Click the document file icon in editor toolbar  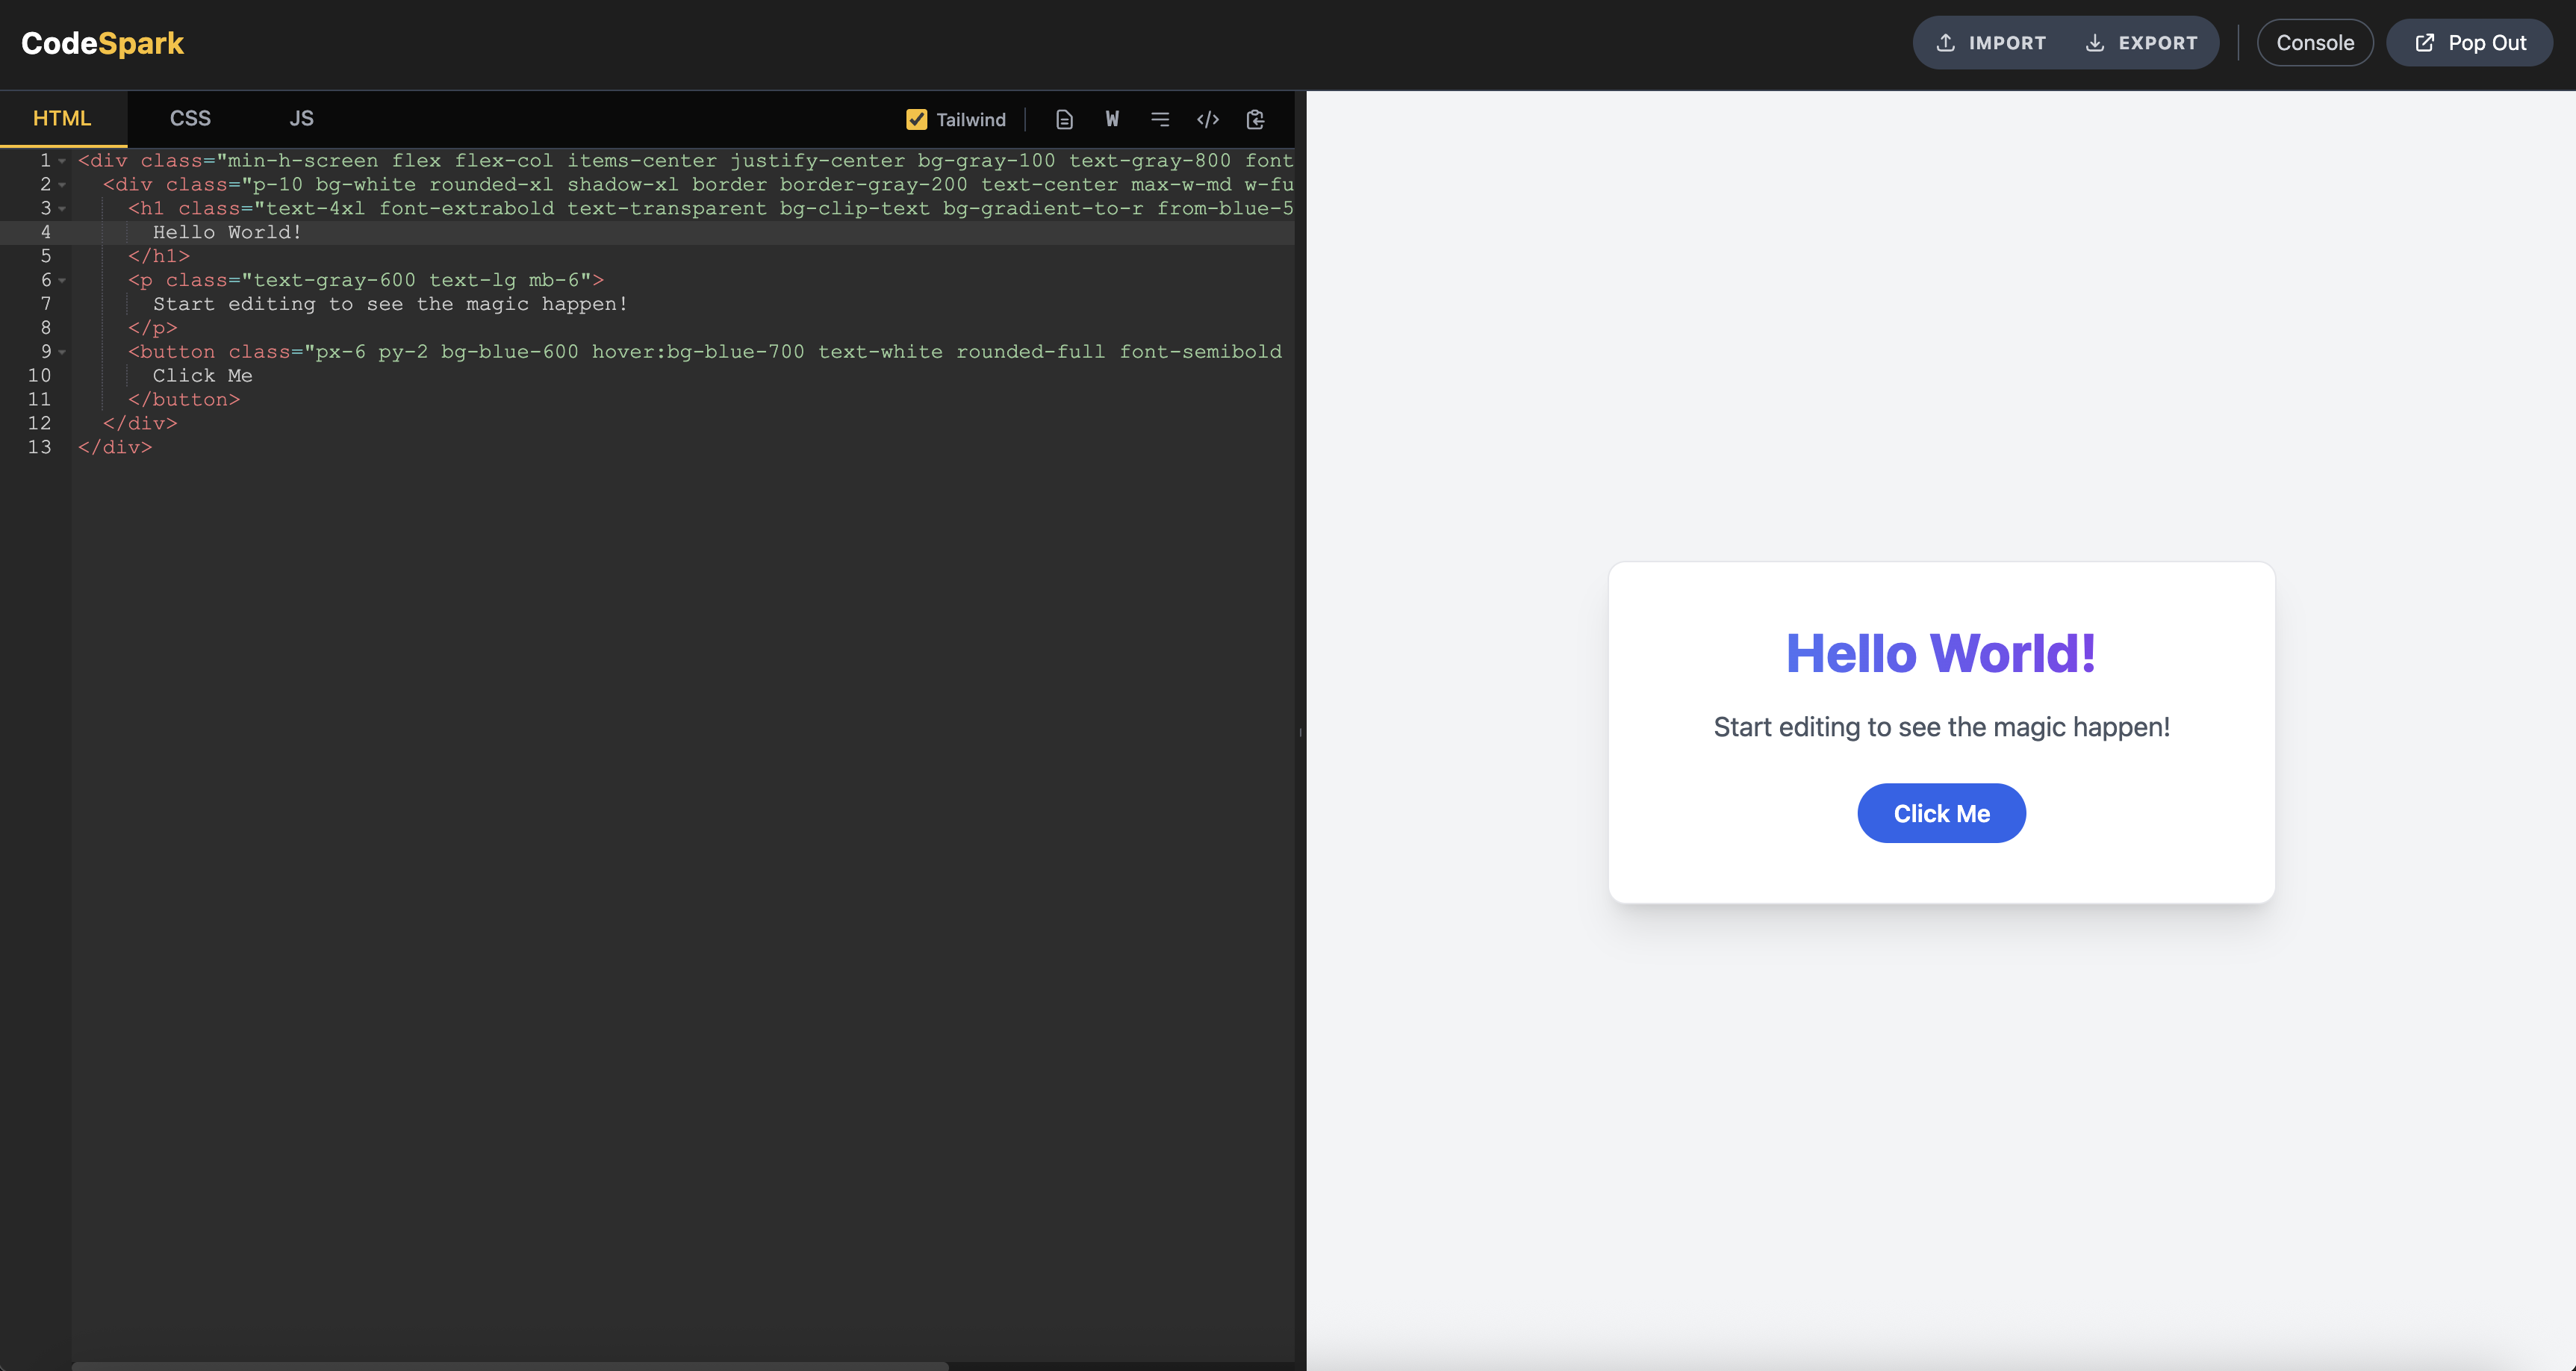coord(1064,120)
